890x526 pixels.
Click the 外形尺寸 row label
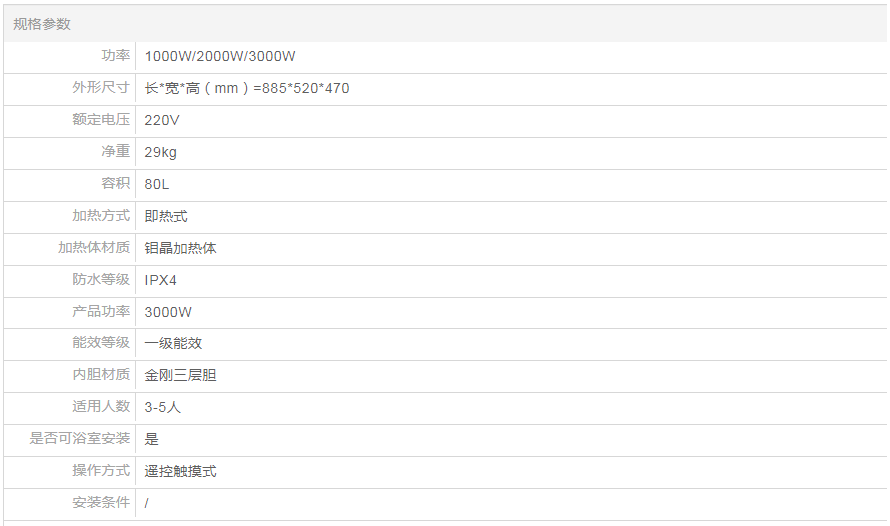(101, 88)
